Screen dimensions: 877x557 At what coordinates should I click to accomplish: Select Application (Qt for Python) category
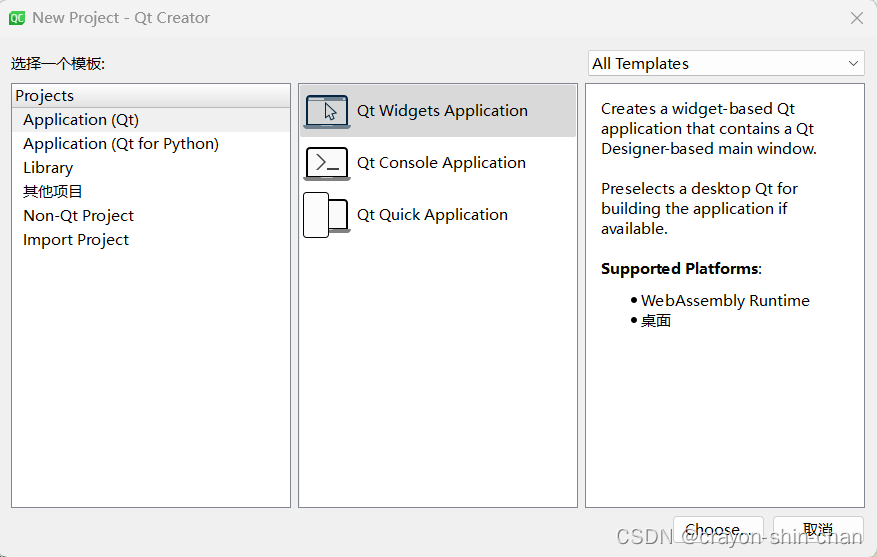(121, 144)
